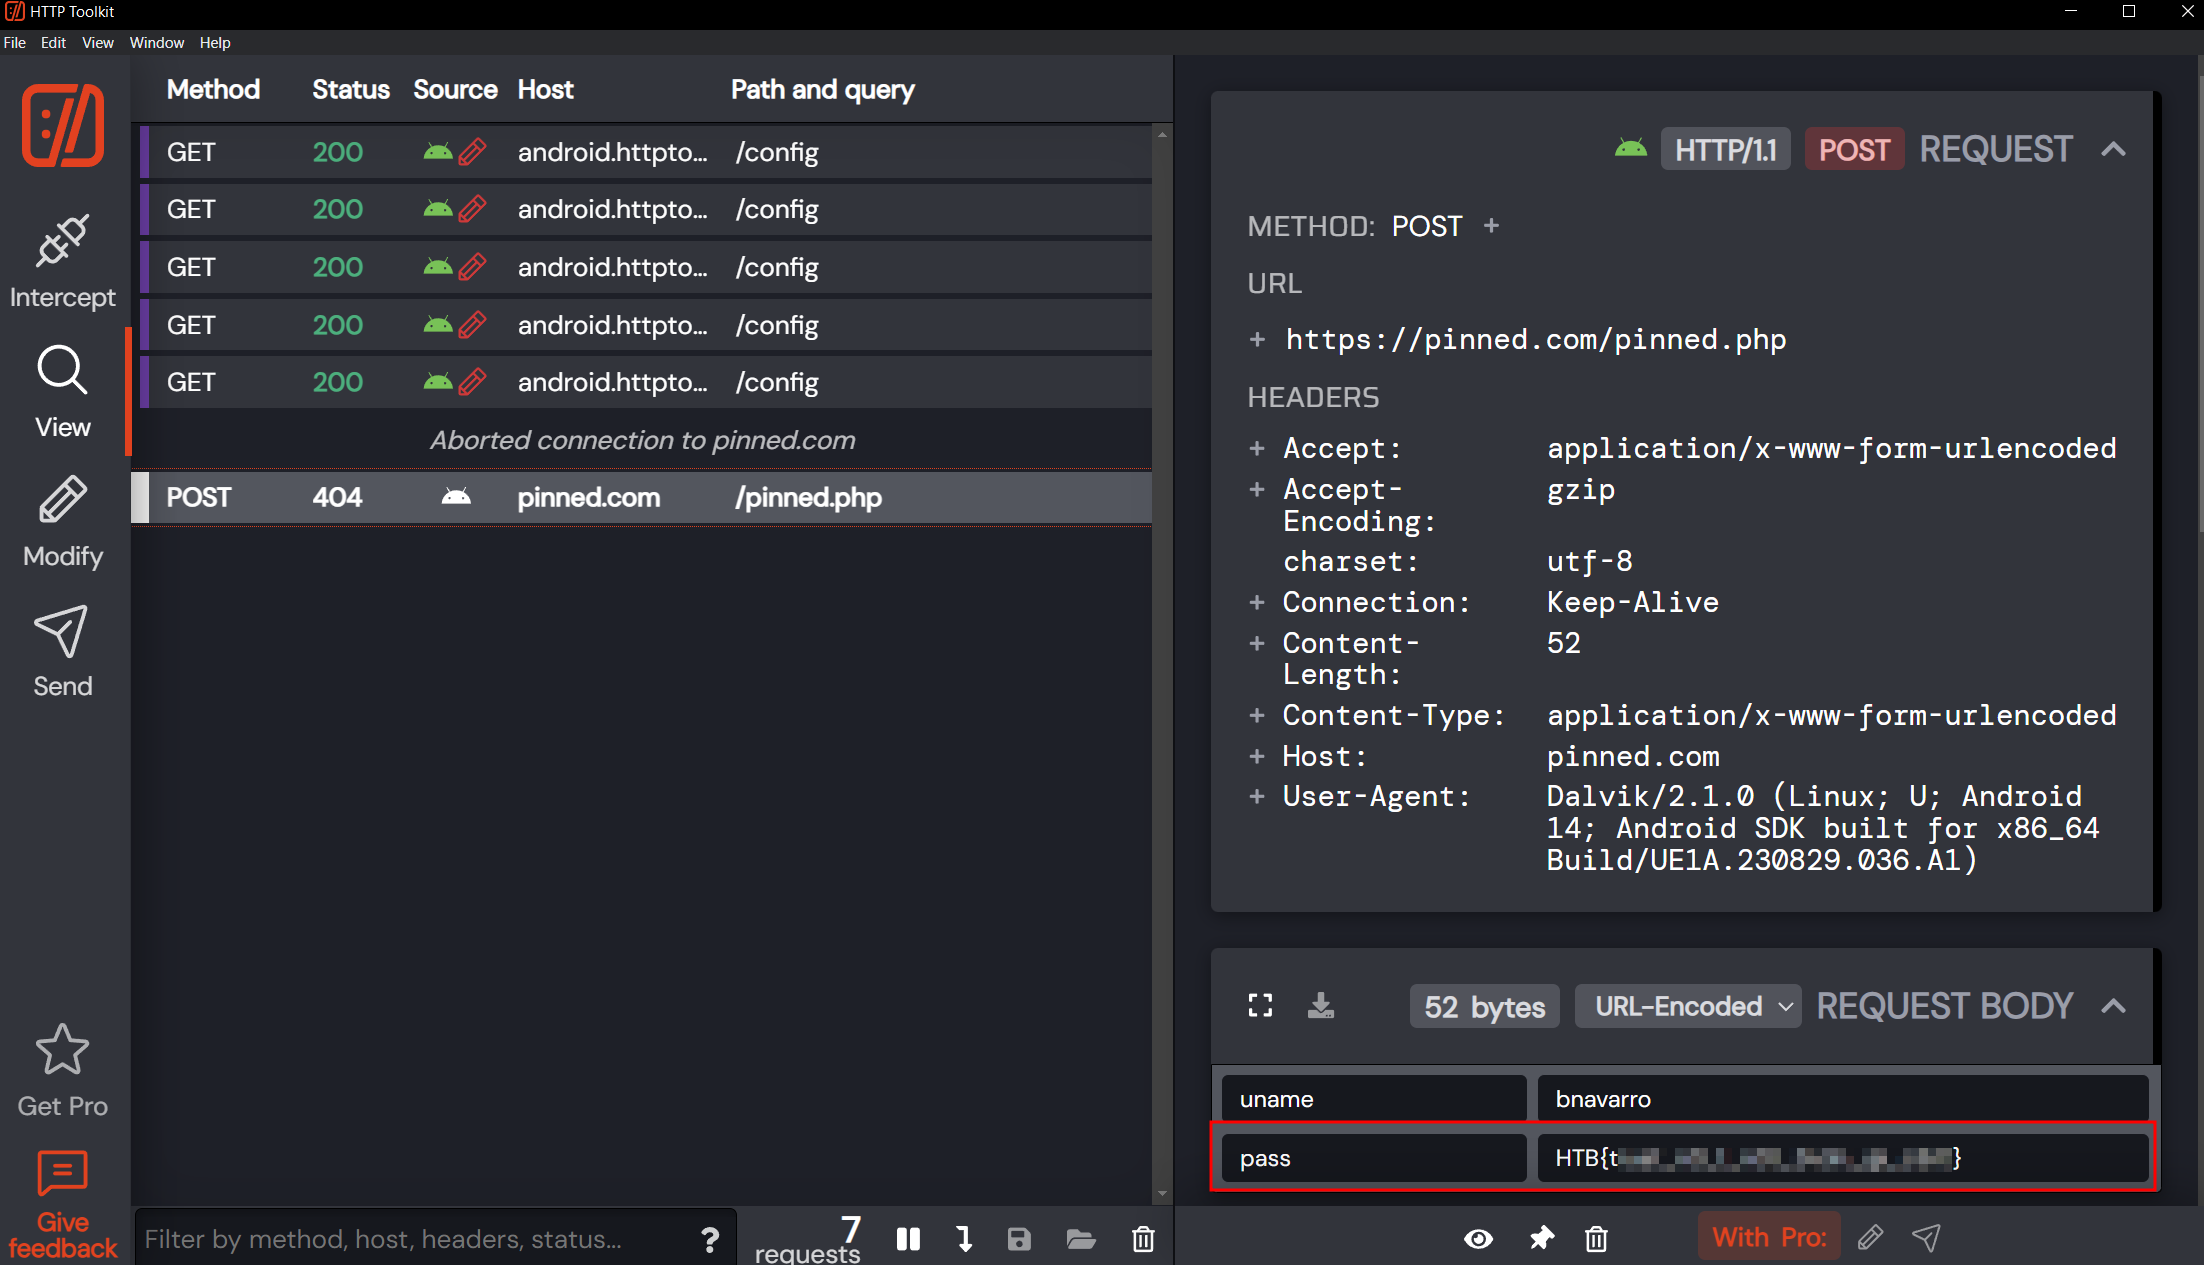The width and height of the screenshot is (2204, 1265).
Task: Click the Host column header
Action: point(545,90)
